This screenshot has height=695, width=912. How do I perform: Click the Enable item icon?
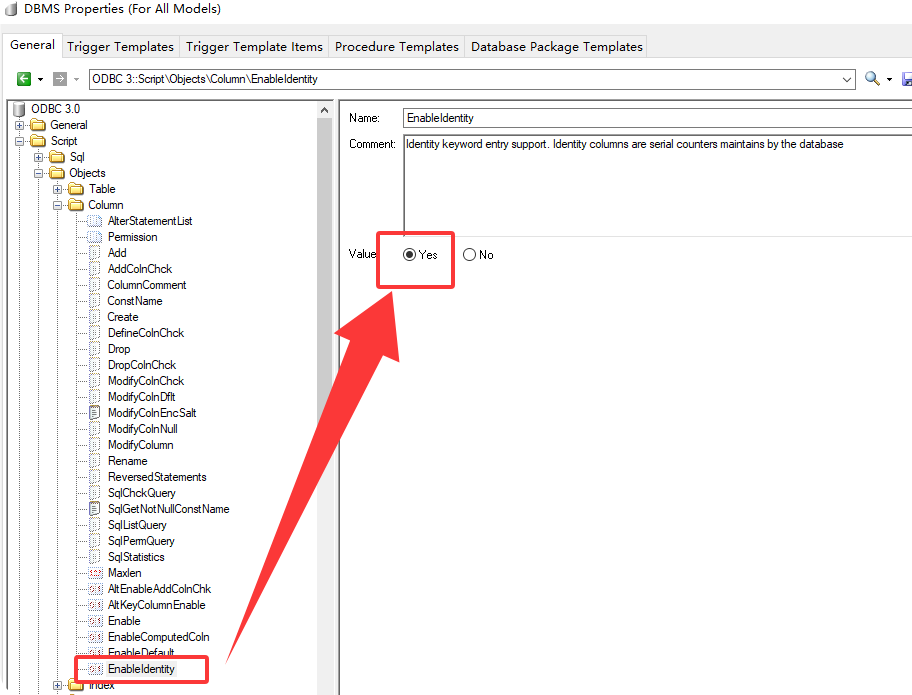point(95,621)
